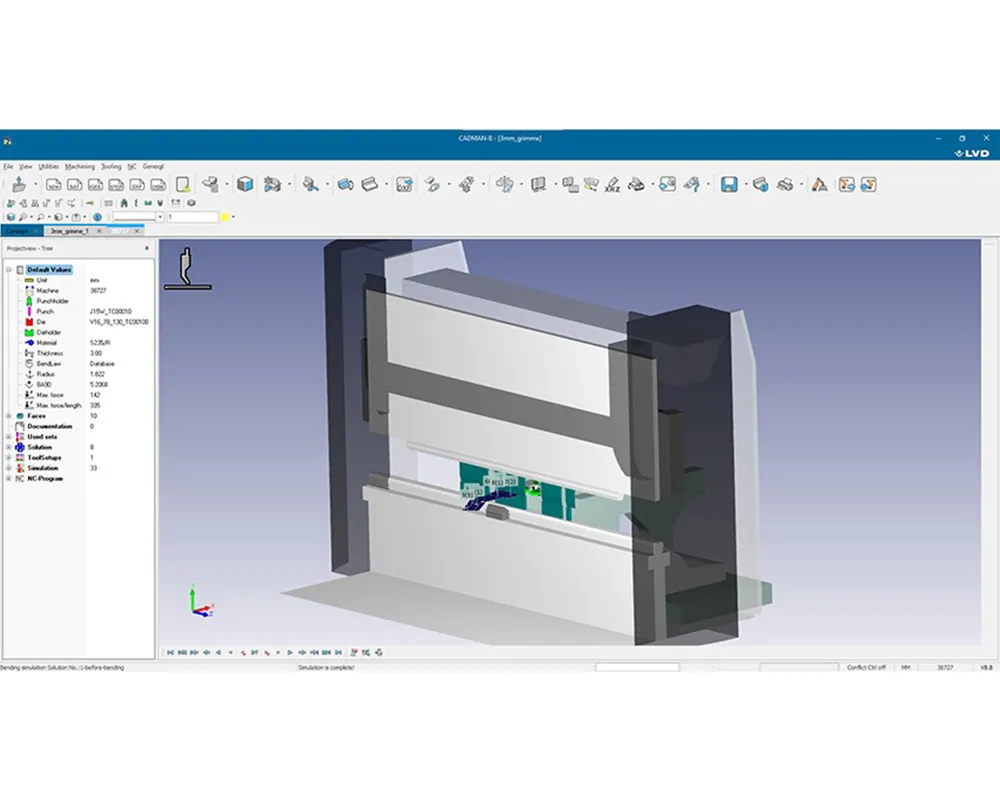Click the XRZ axis toolbar icon
This screenshot has height=800, width=1000.
tap(612, 185)
